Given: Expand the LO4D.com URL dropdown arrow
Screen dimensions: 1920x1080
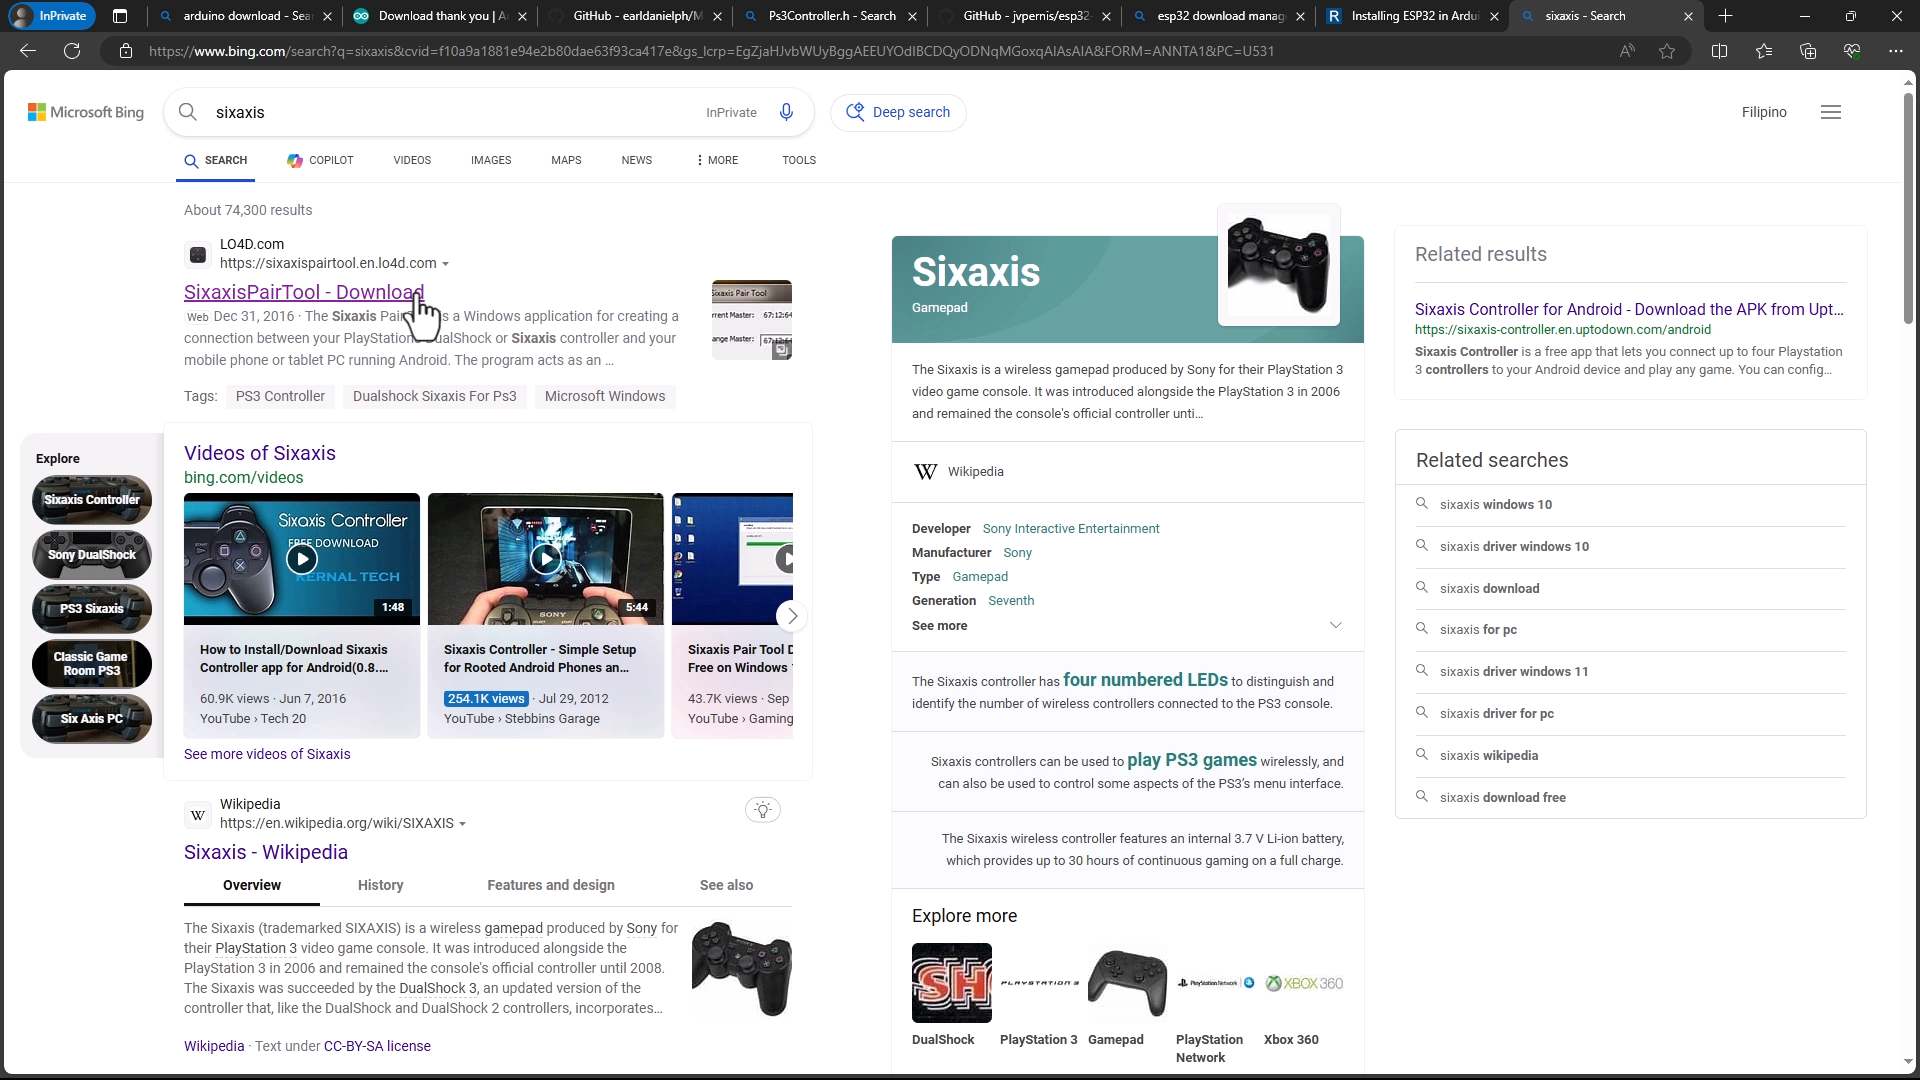Looking at the screenshot, I should click(x=445, y=264).
